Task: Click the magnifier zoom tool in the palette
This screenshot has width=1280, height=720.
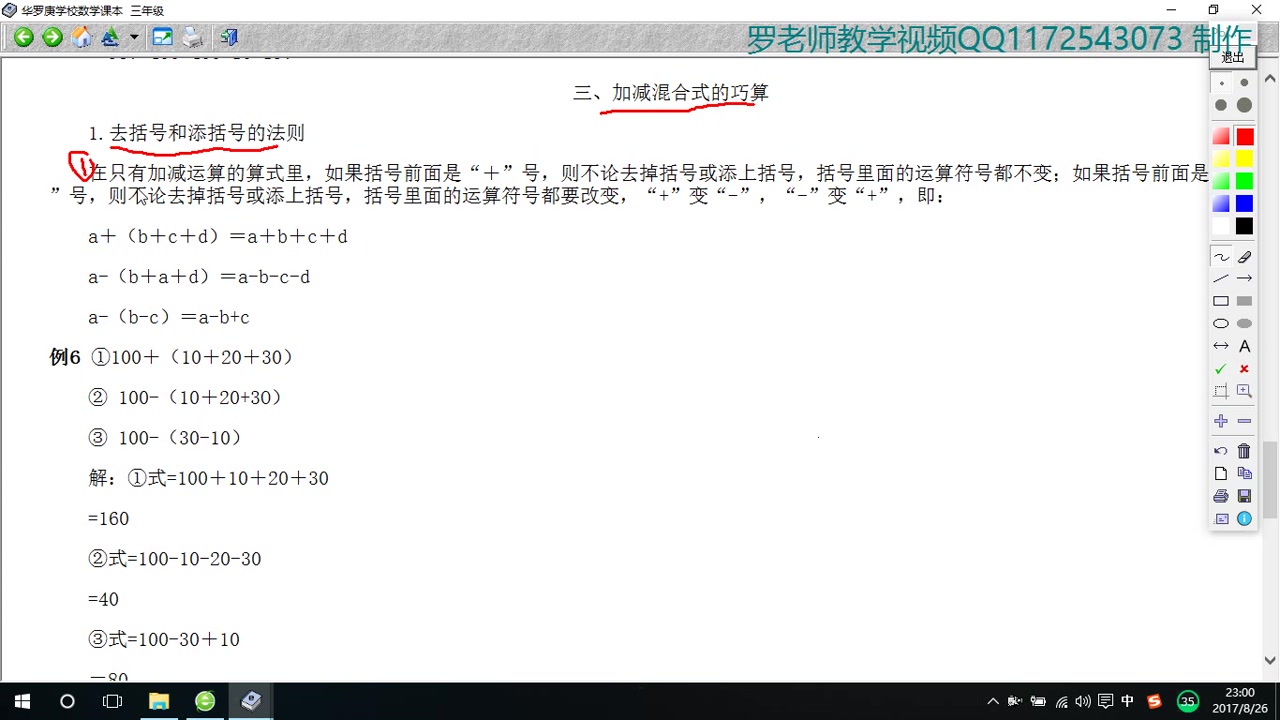Action: 1244,391
